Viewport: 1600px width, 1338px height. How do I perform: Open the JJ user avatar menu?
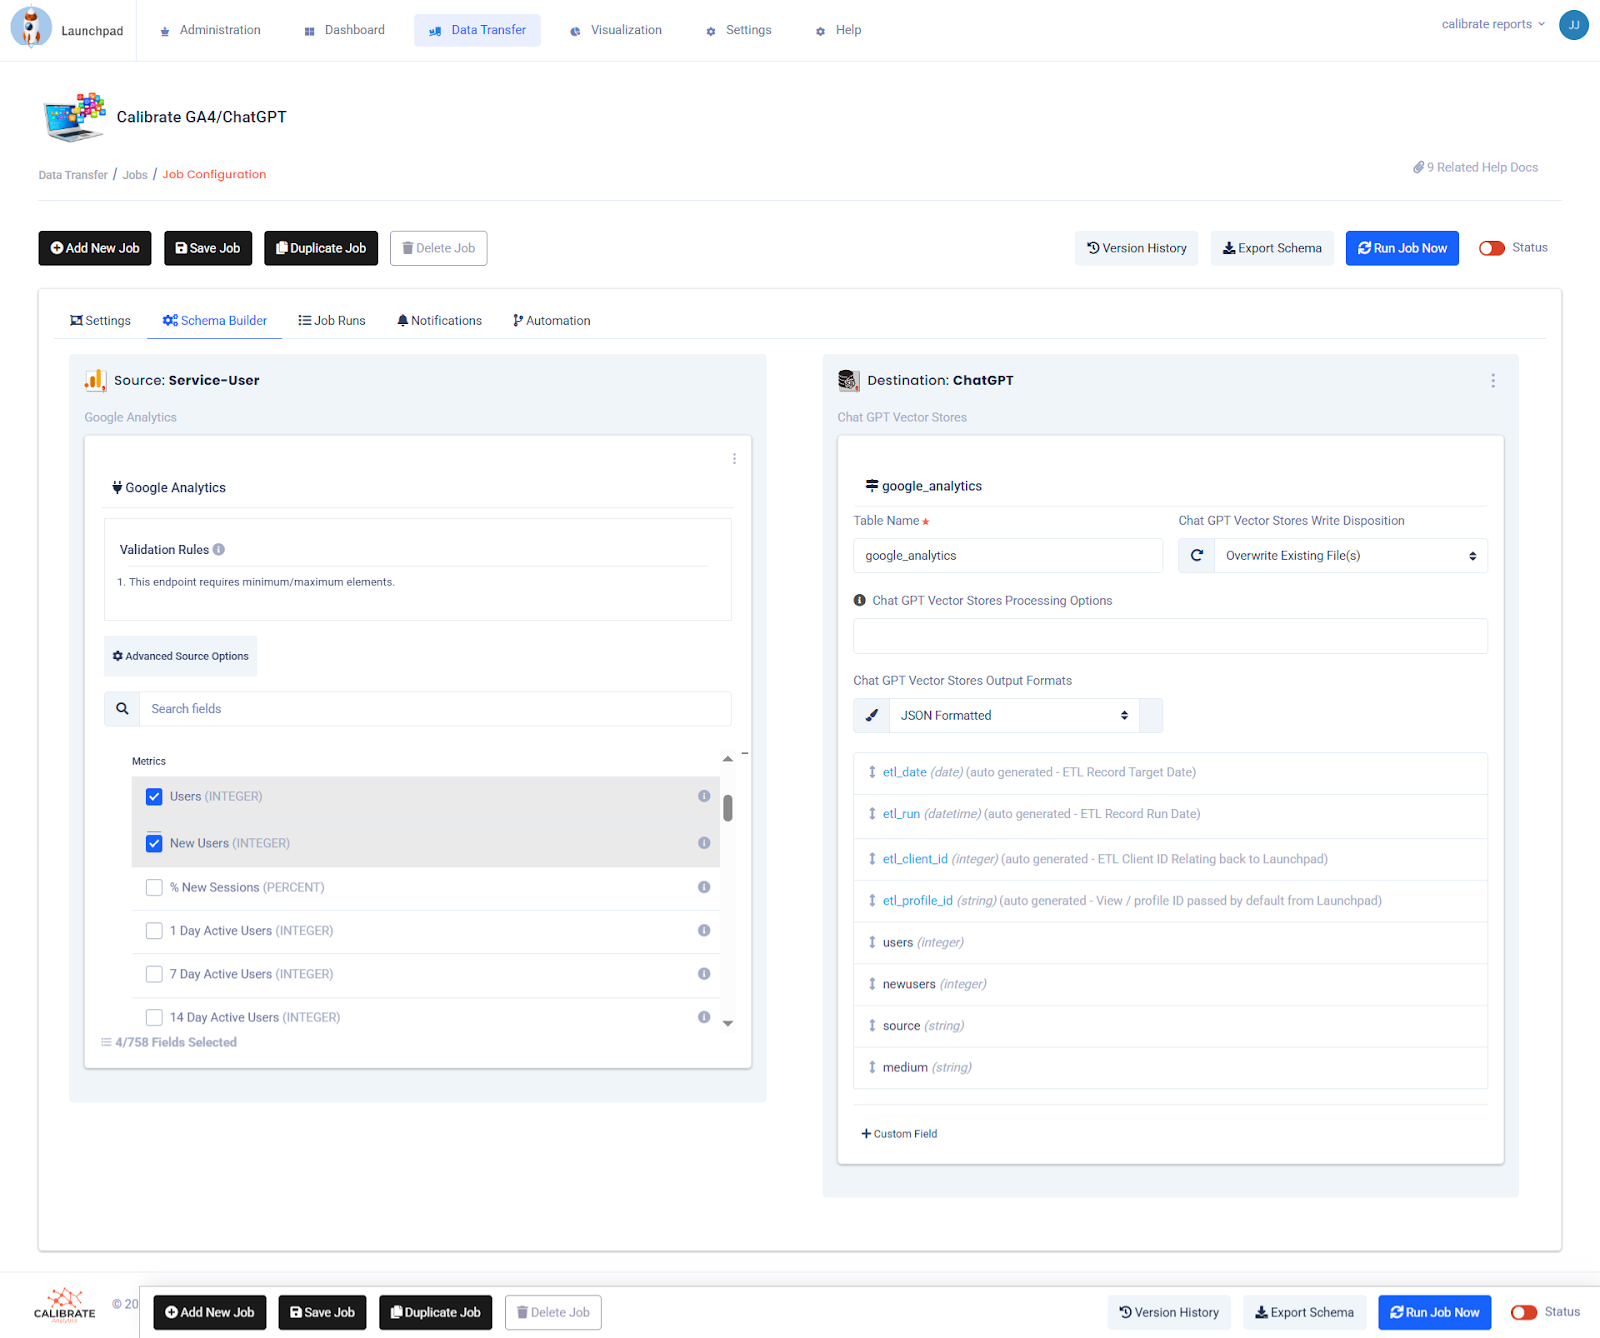click(1574, 25)
